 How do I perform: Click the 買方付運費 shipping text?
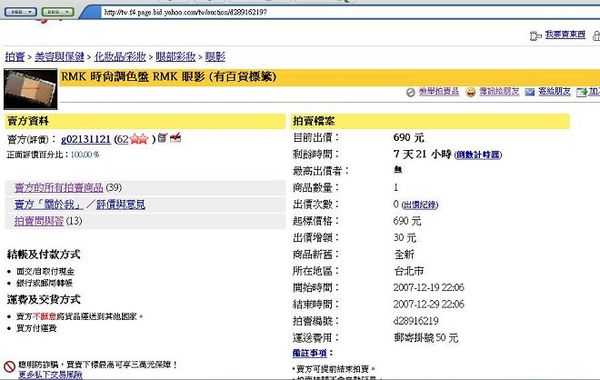pos(36,328)
